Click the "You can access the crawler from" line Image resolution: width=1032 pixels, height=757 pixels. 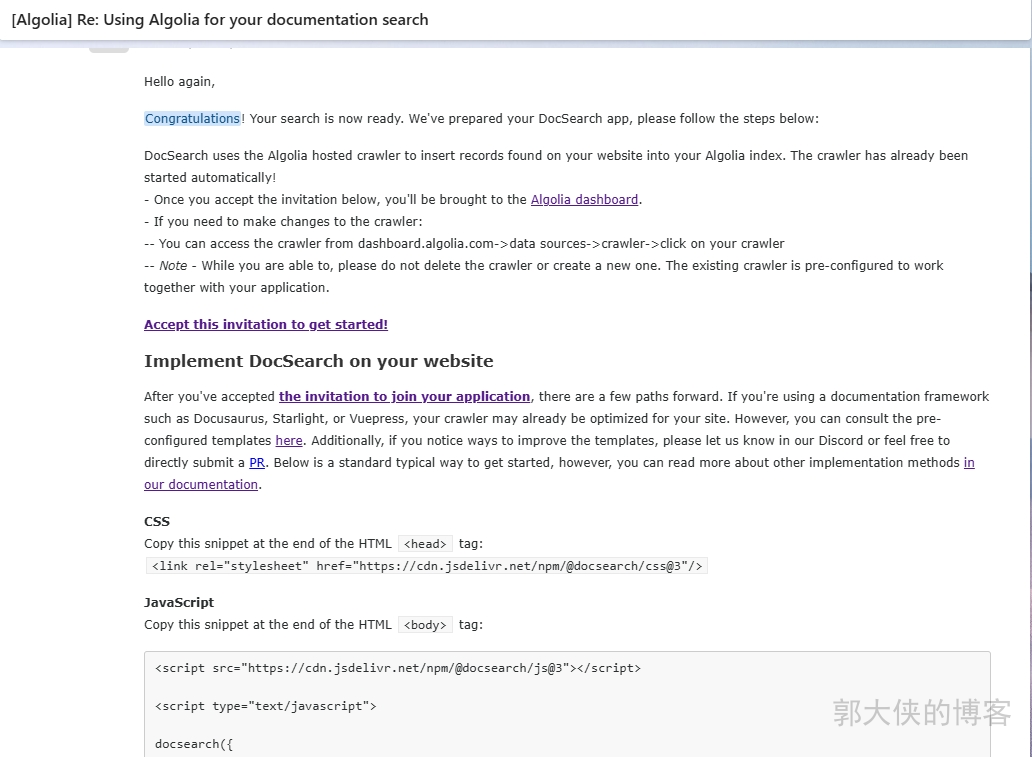pyautogui.click(x=464, y=244)
